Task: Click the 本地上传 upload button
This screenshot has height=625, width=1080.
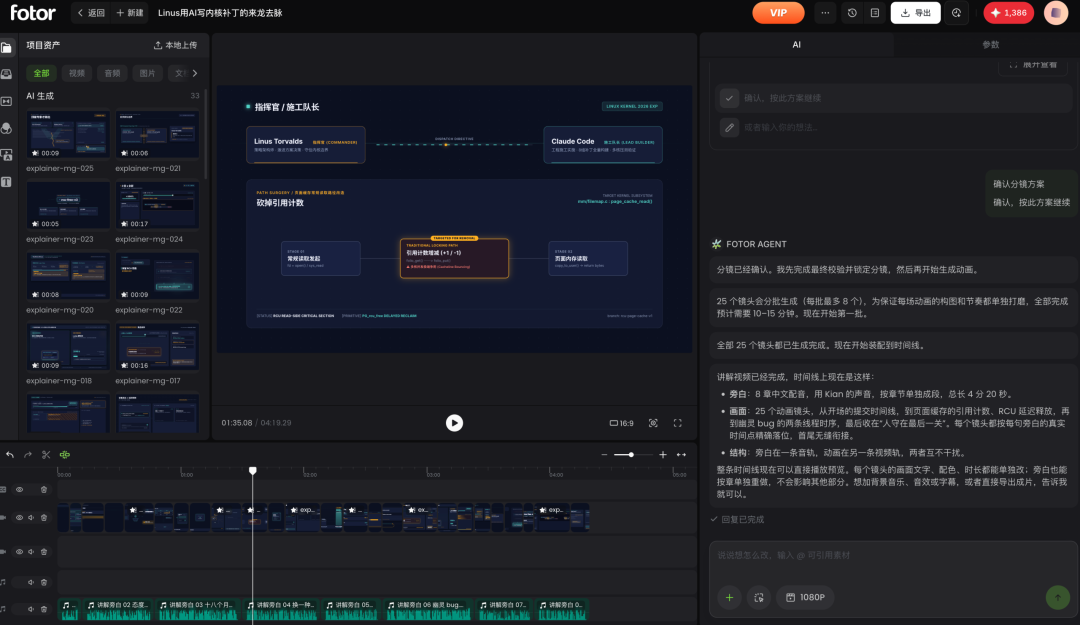Action: [175, 45]
